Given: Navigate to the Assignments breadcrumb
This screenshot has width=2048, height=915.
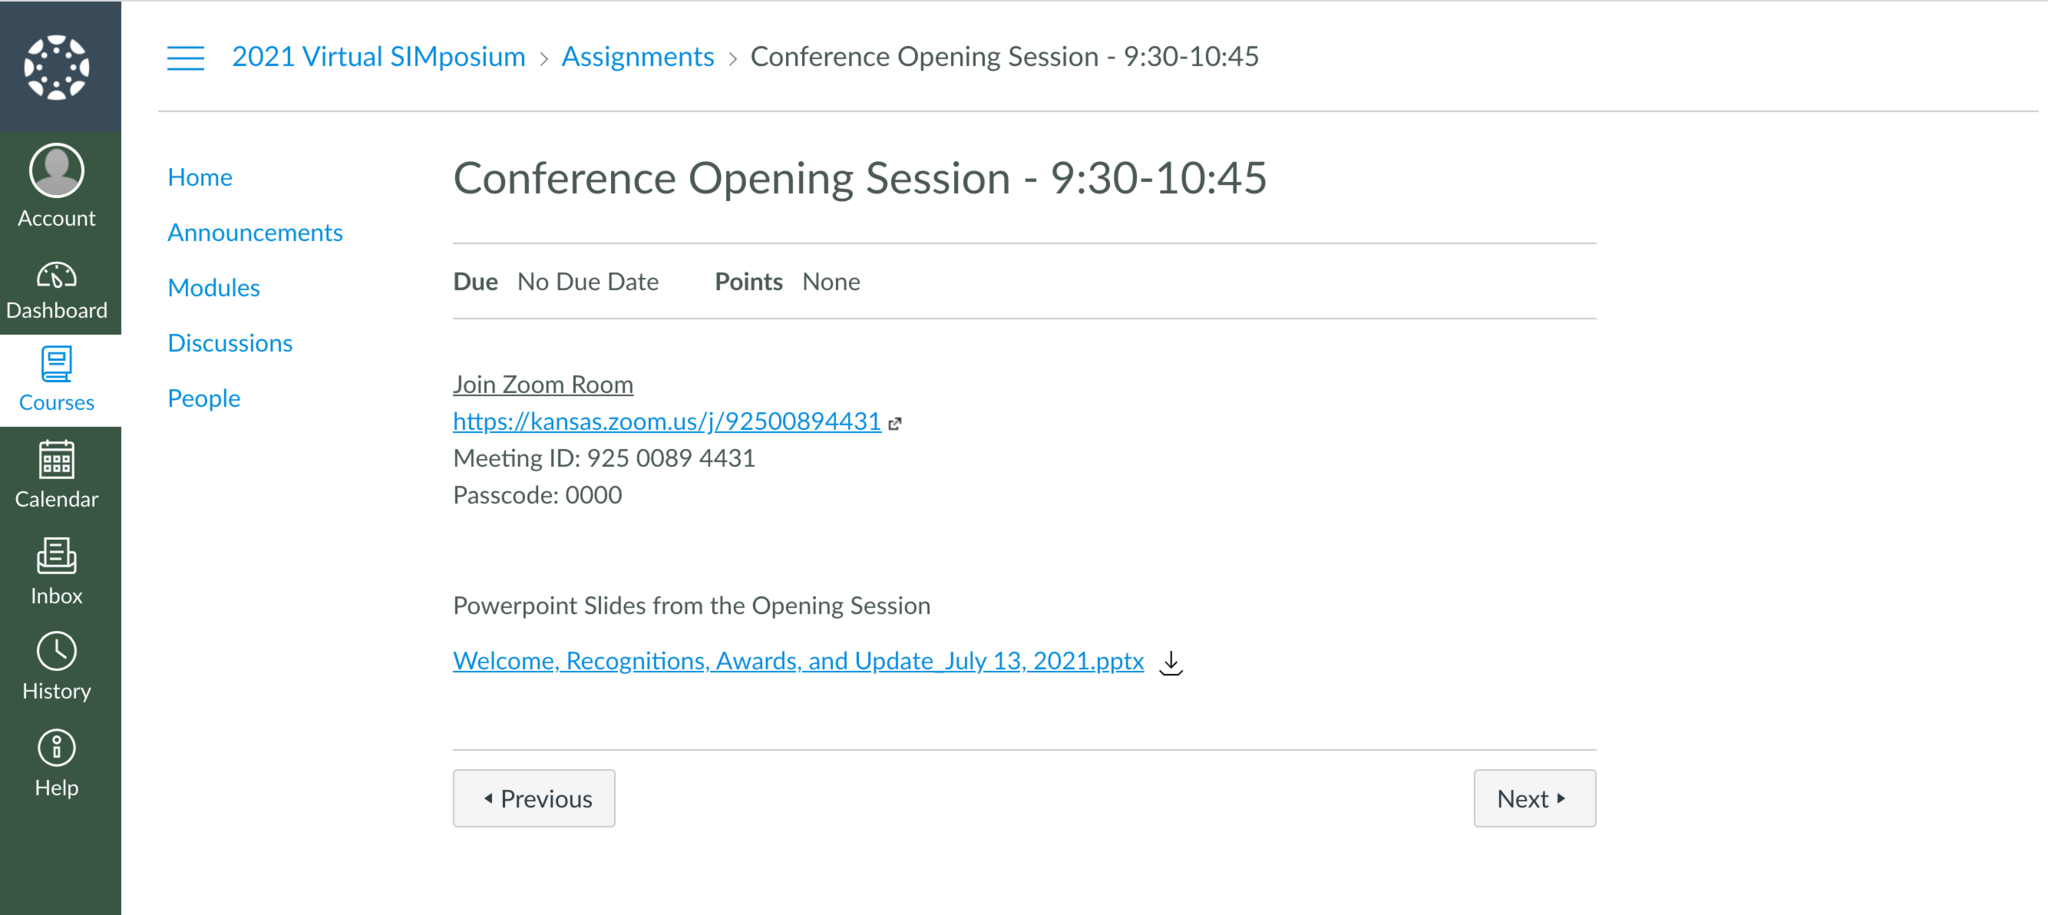Looking at the screenshot, I should (637, 57).
